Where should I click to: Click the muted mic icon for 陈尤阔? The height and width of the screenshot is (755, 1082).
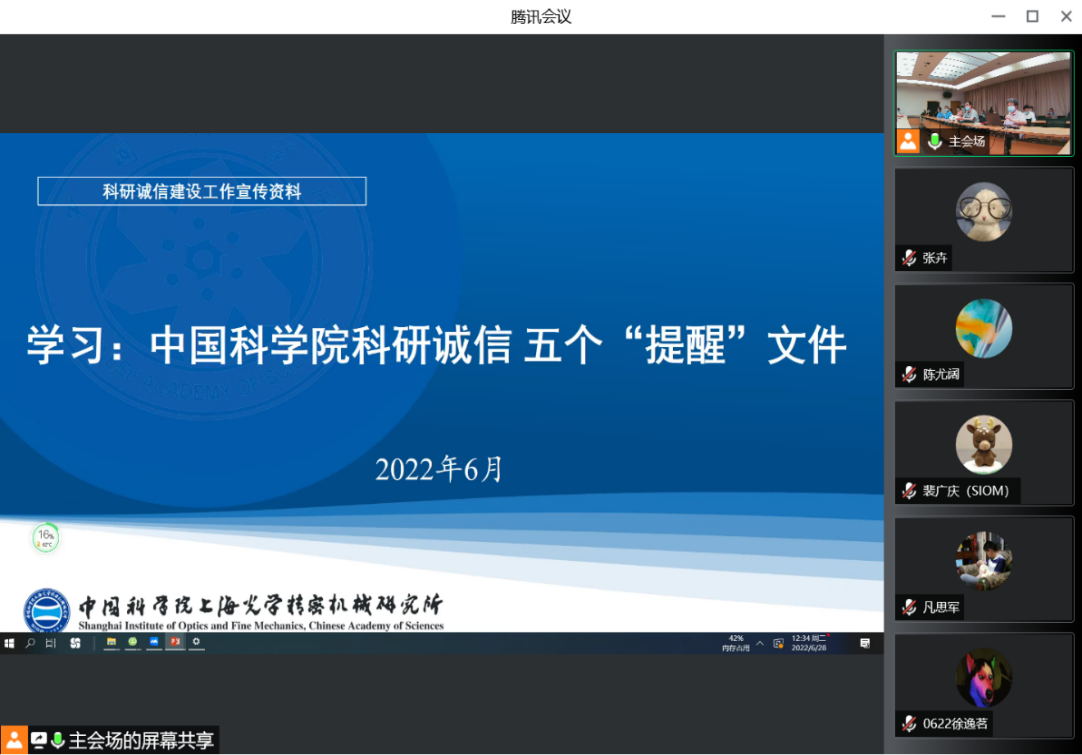coord(909,375)
